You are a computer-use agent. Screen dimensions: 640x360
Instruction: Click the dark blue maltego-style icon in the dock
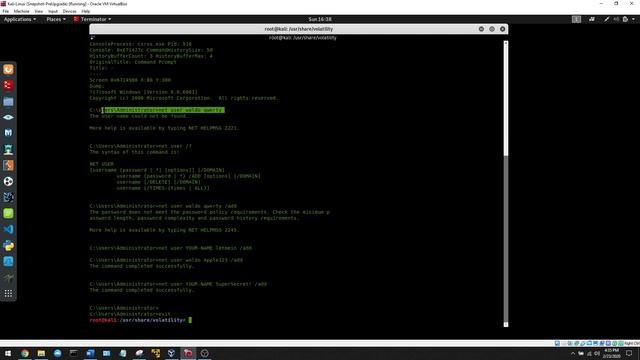point(8,197)
